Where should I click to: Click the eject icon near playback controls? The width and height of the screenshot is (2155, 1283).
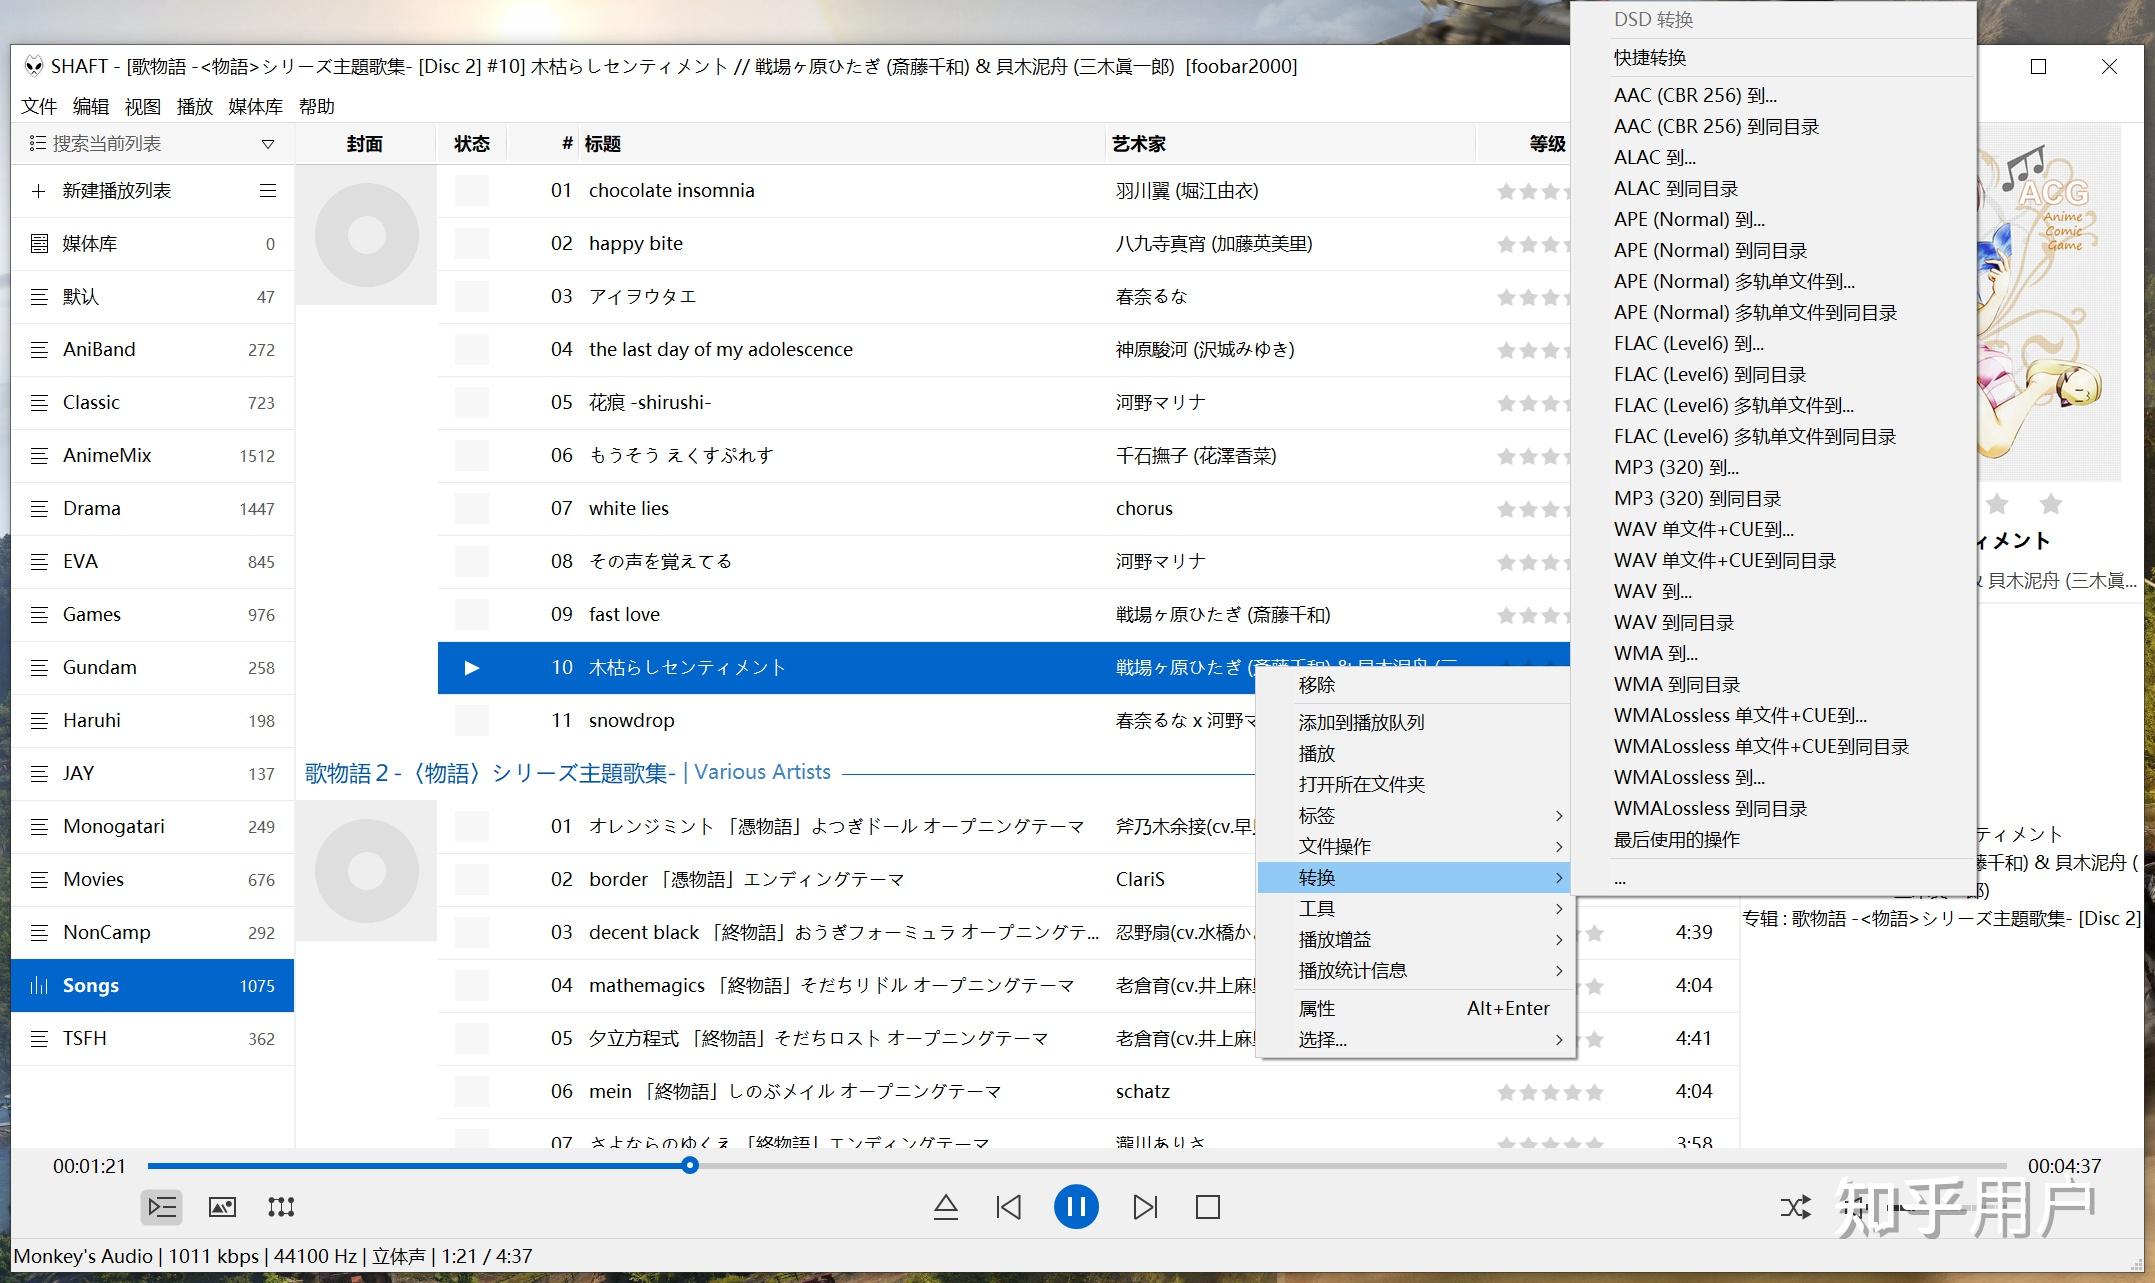tap(945, 1207)
